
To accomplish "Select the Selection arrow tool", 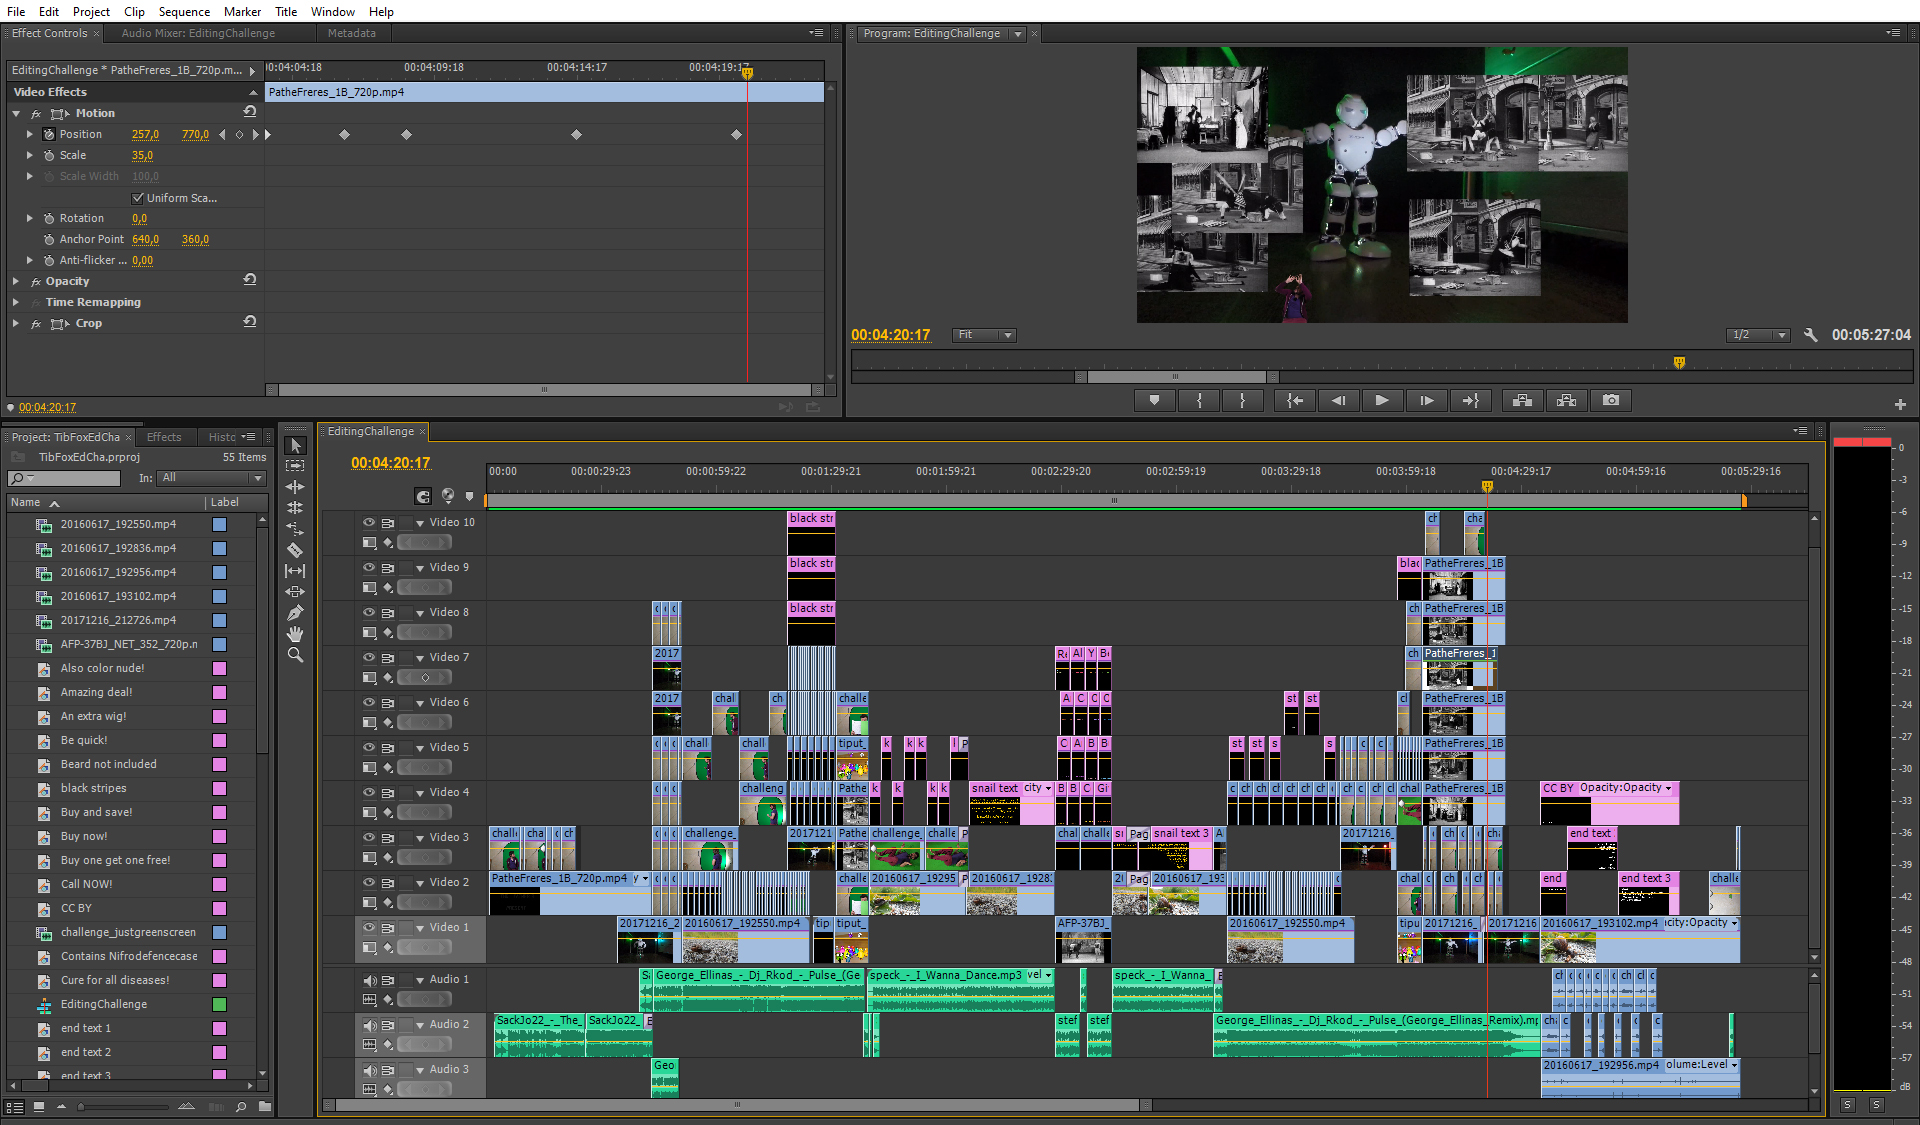I will click(295, 445).
